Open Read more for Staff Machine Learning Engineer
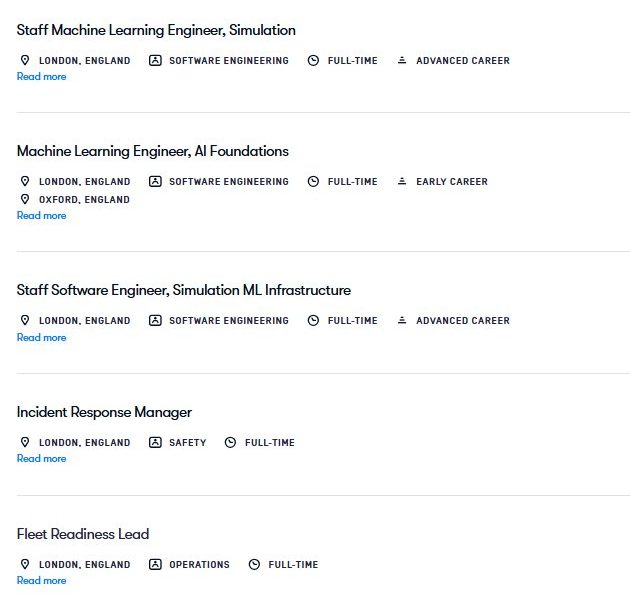Screen dimensions: 630x606 coord(41,77)
